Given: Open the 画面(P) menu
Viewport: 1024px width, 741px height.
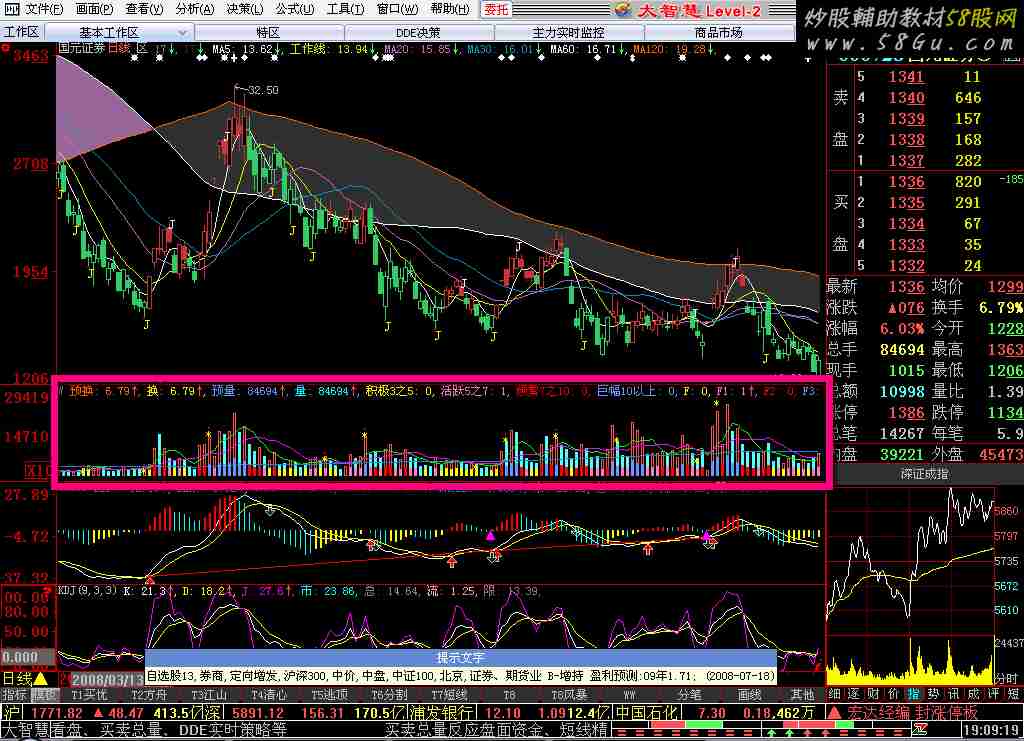Looking at the screenshot, I should (x=94, y=9).
